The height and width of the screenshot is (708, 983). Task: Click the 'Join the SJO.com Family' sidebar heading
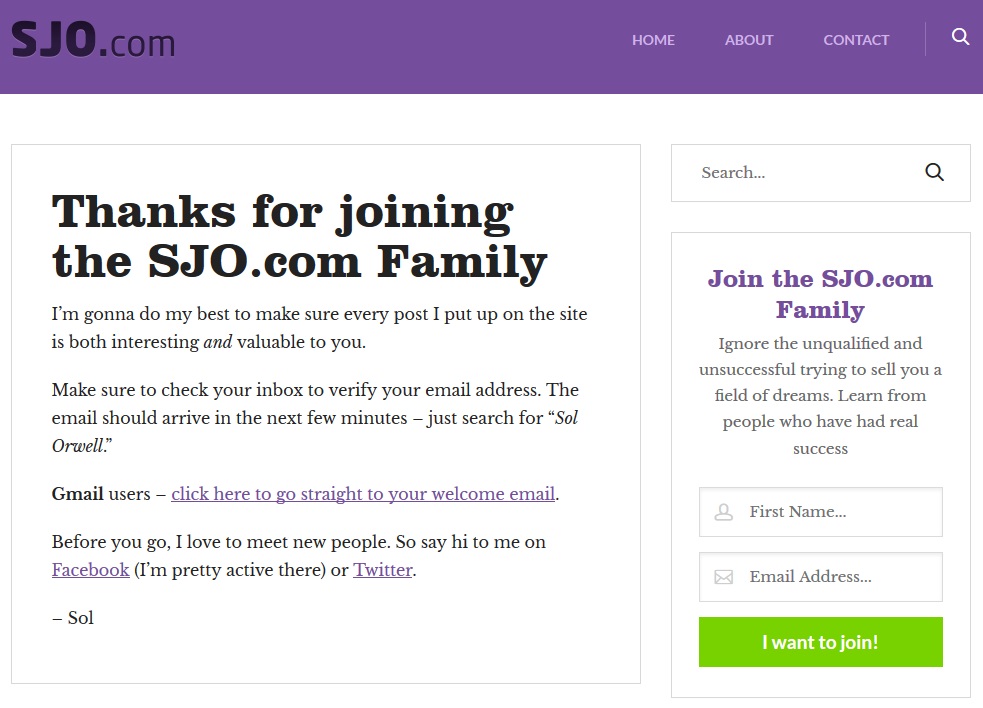[x=820, y=294]
